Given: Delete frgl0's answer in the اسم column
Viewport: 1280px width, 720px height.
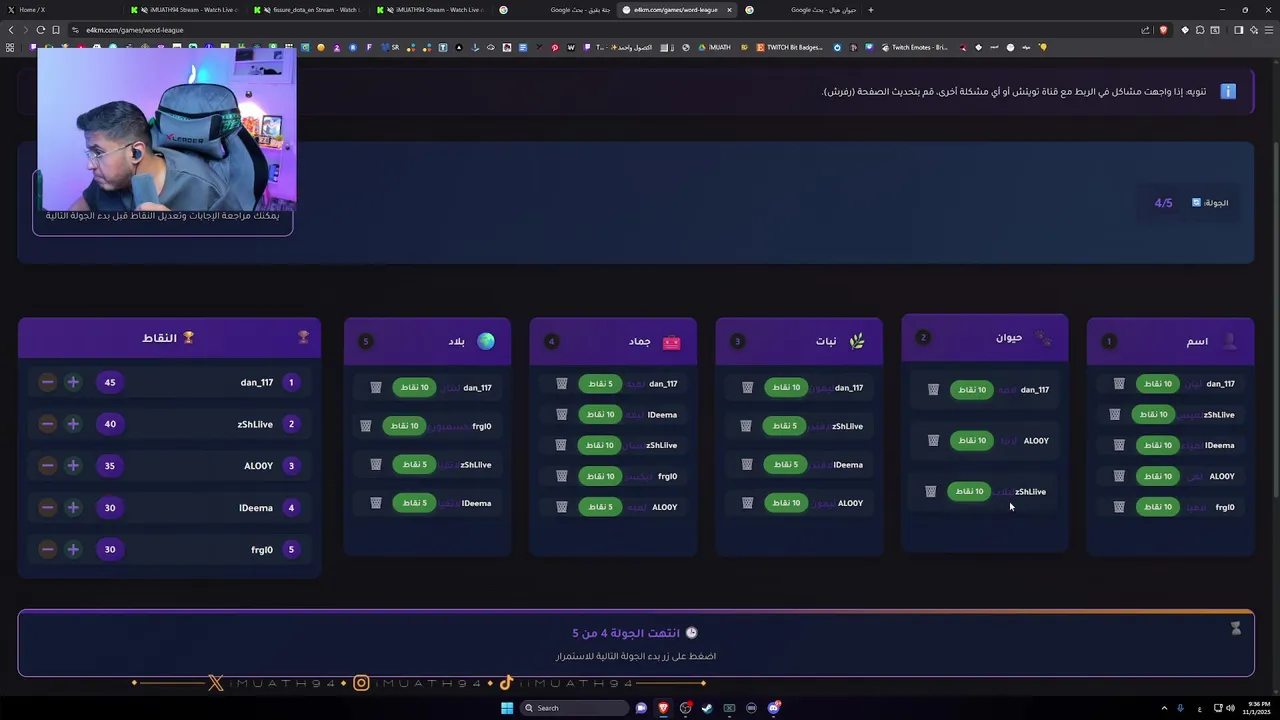Looking at the screenshot, I should pyautogui.click(x=1119, y=507).
